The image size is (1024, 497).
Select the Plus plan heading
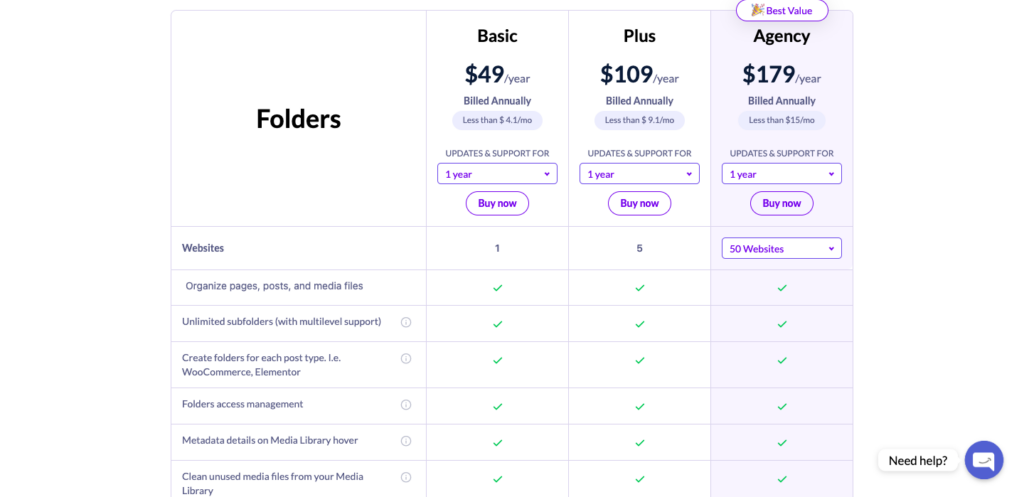tap(639, 36)
